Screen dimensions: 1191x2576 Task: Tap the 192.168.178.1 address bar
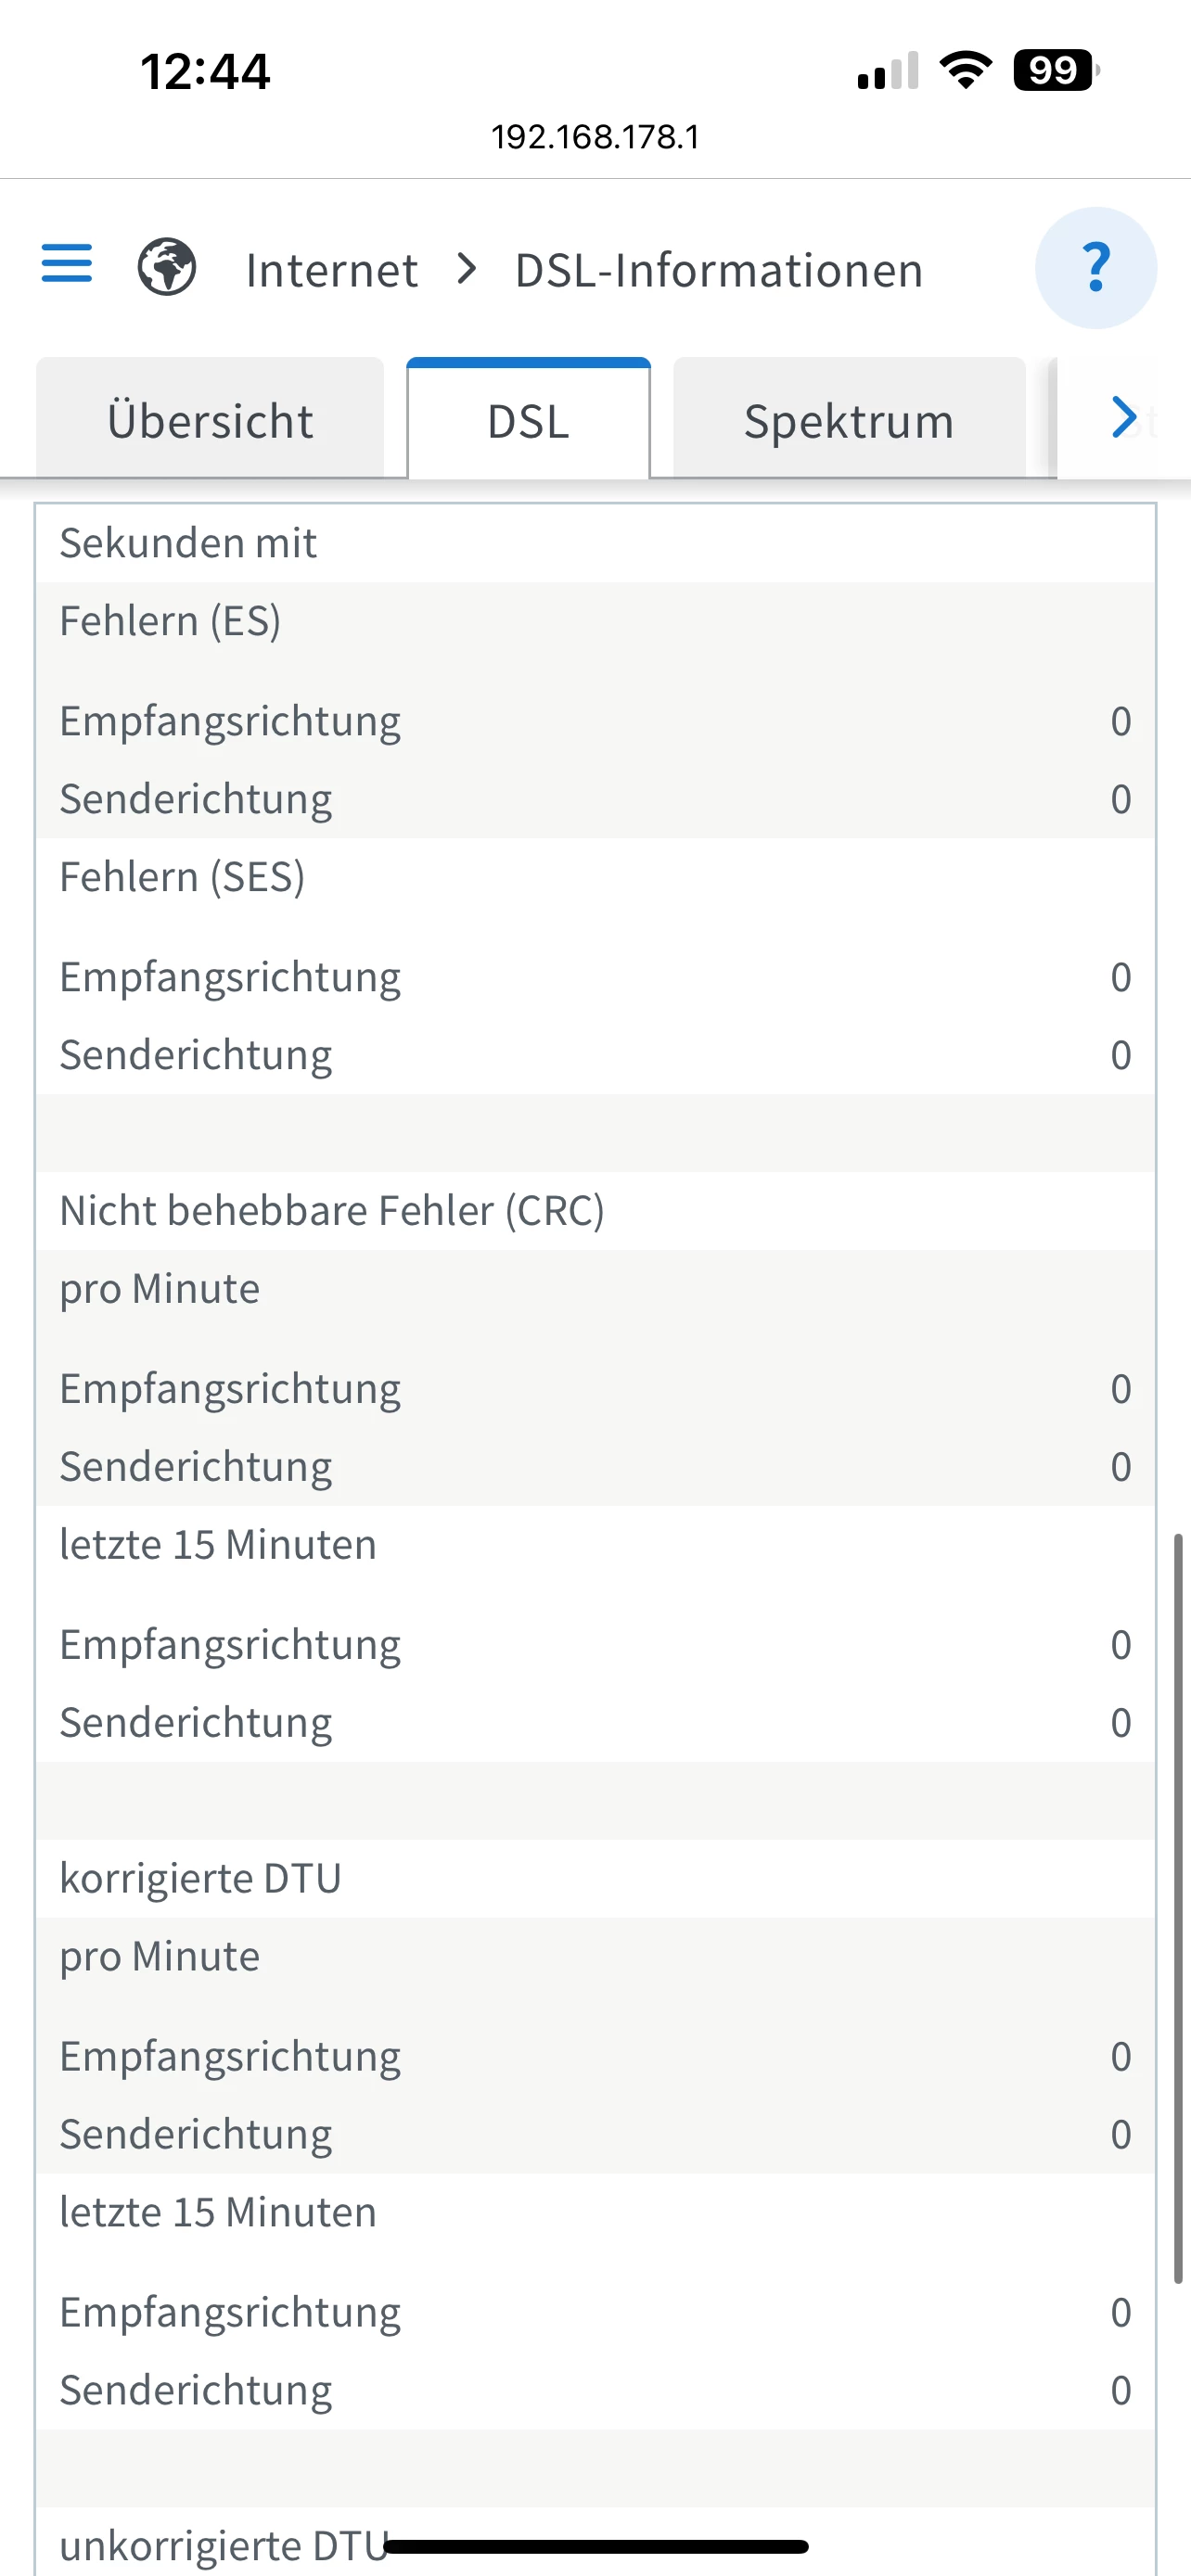click(595, 137)
